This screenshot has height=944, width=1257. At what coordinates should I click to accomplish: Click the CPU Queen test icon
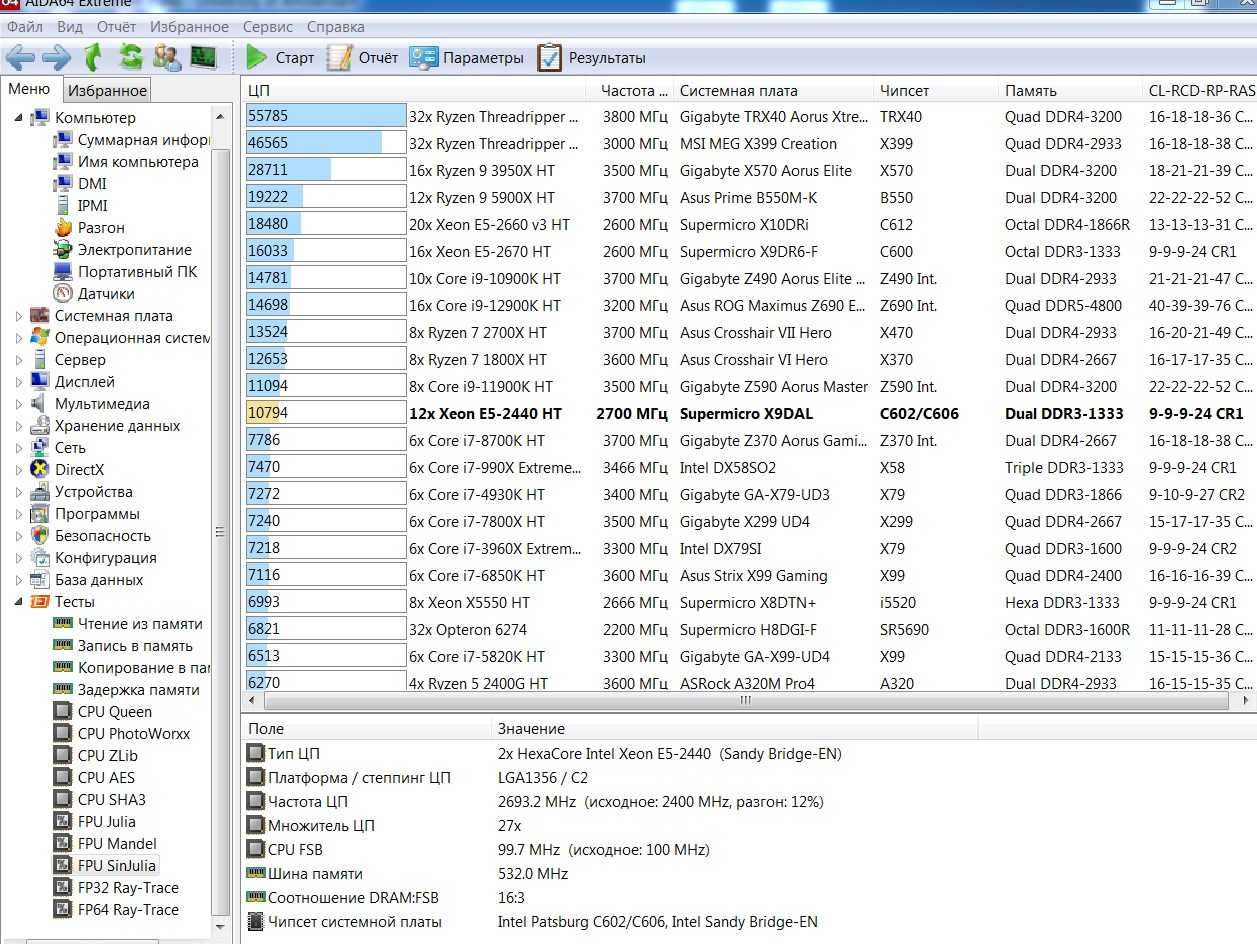(63, 712)
